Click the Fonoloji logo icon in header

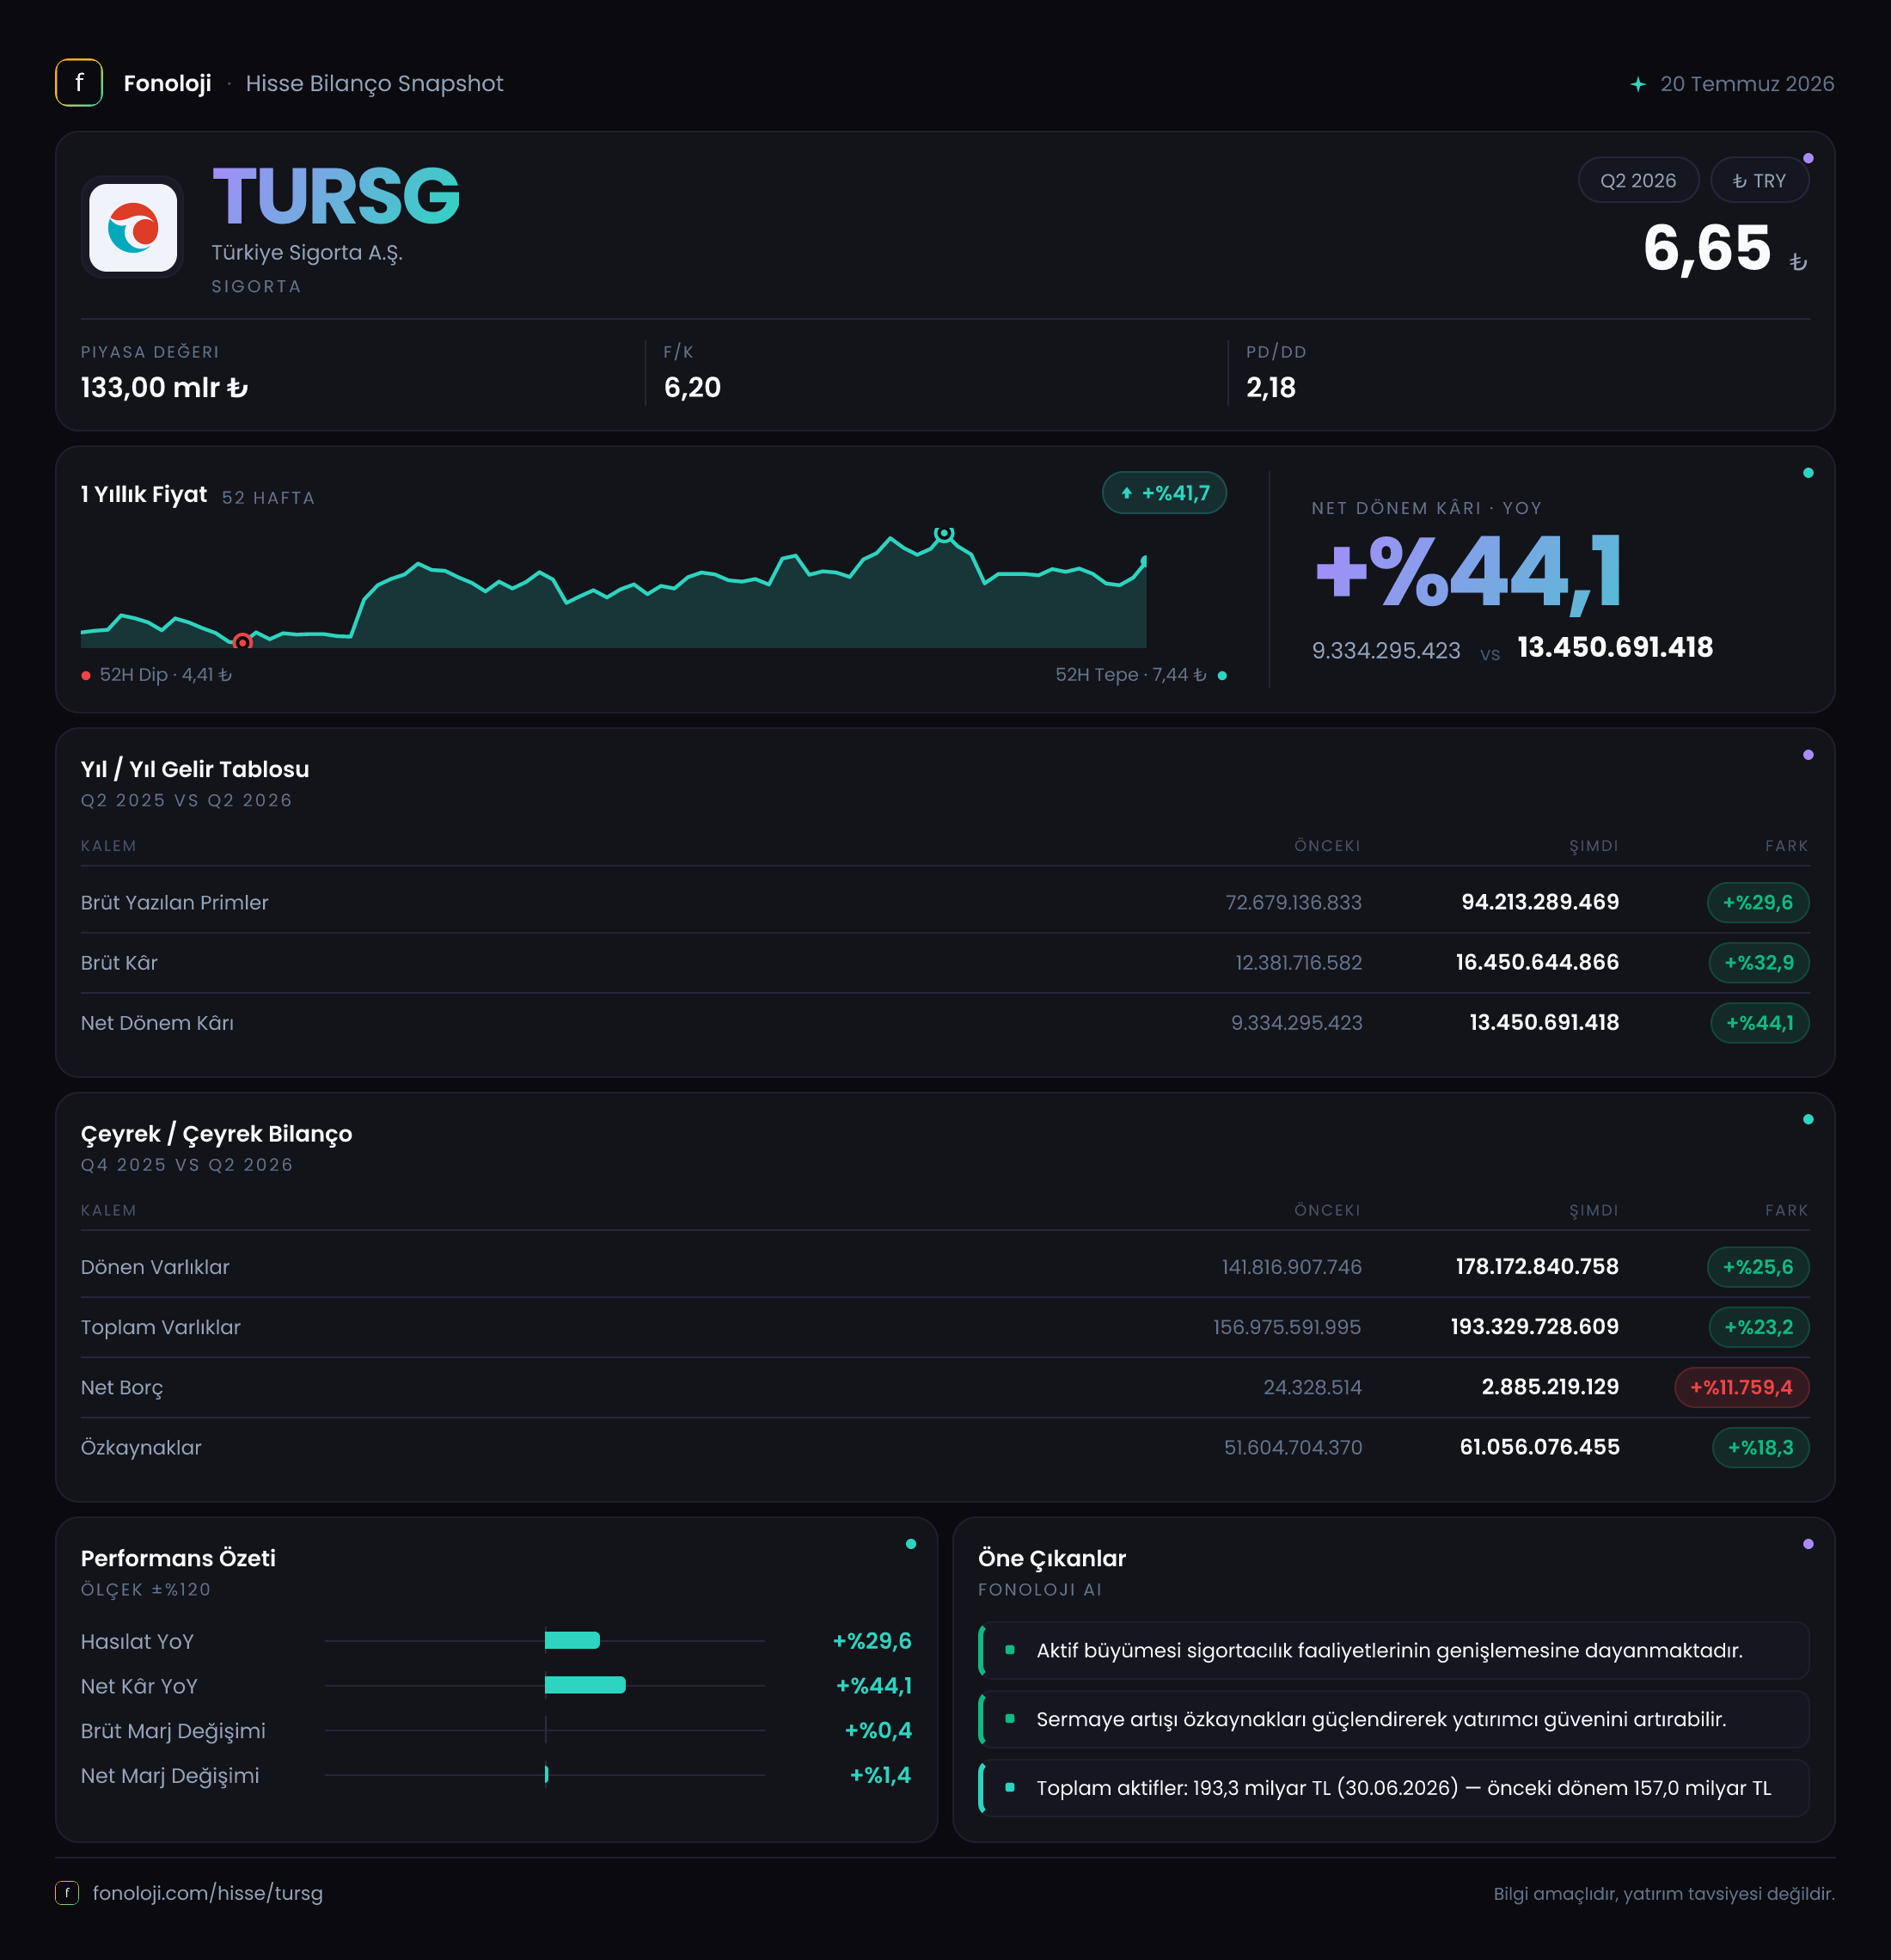(79, 83)
